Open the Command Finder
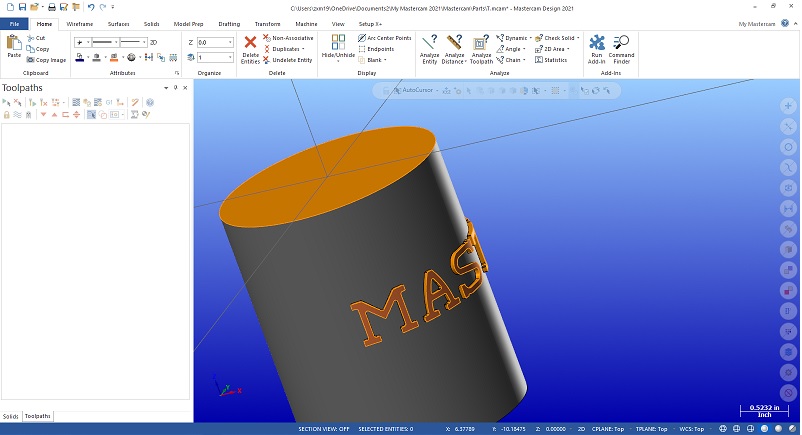The width and height of the screenshot is (802, 435). point(621,49)
